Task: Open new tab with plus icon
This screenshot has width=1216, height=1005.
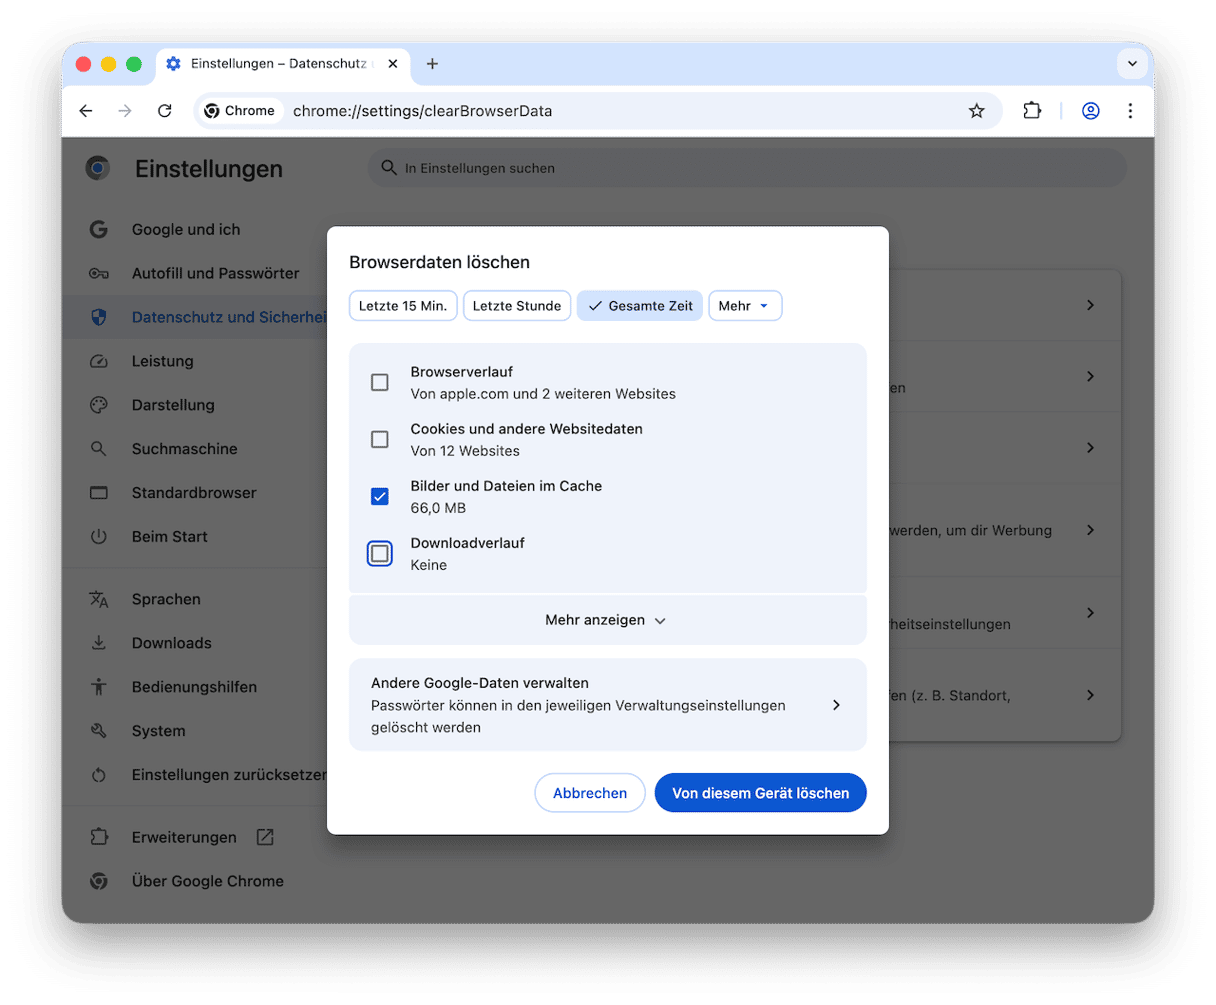Action: pyautogui.click(x=432, y=64)
